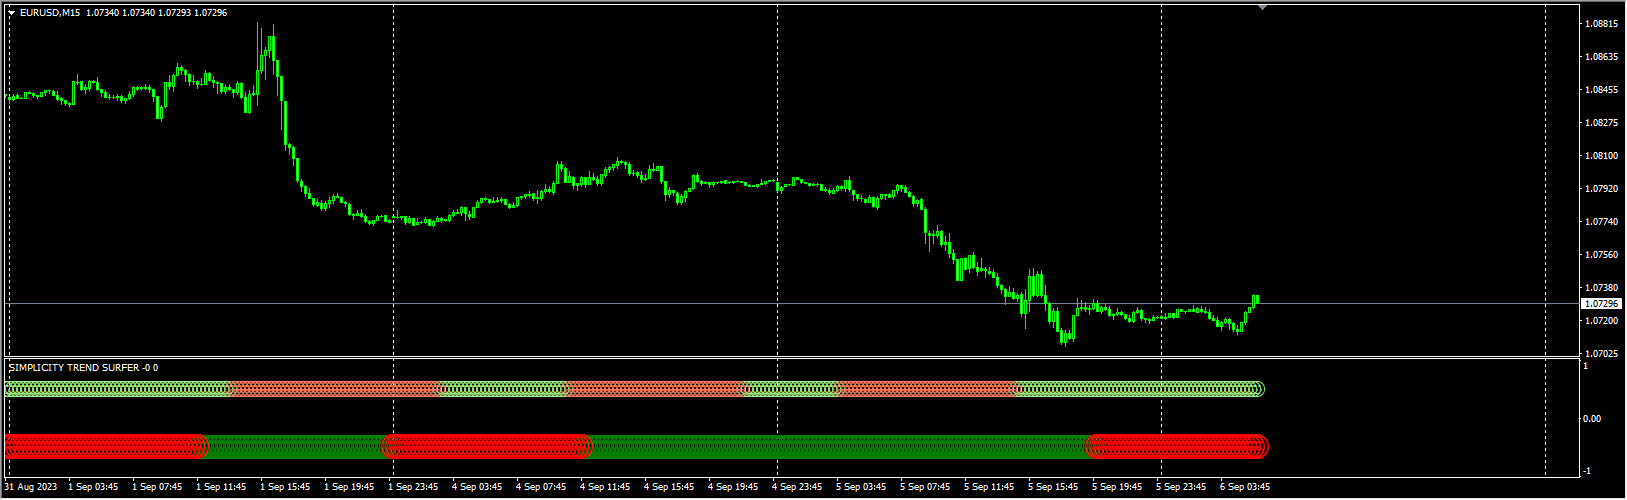Click the 5 Sep 11:45 time label
The height and width of the screenshot is (500, 1627).
click(x=989, y=487)
